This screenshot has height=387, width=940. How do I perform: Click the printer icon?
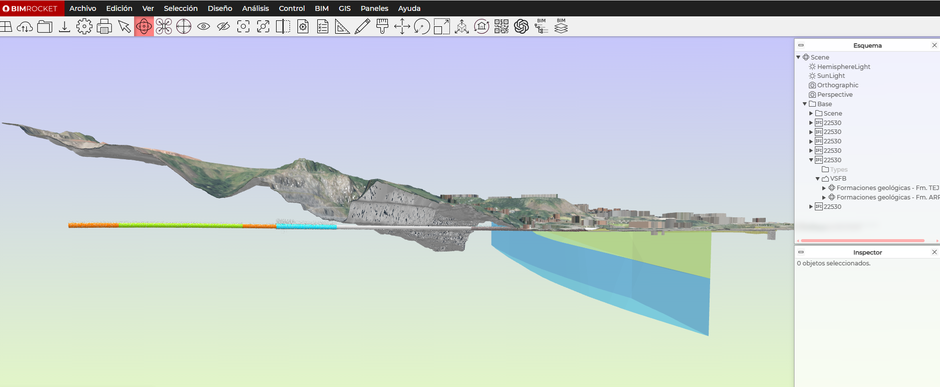104,26
